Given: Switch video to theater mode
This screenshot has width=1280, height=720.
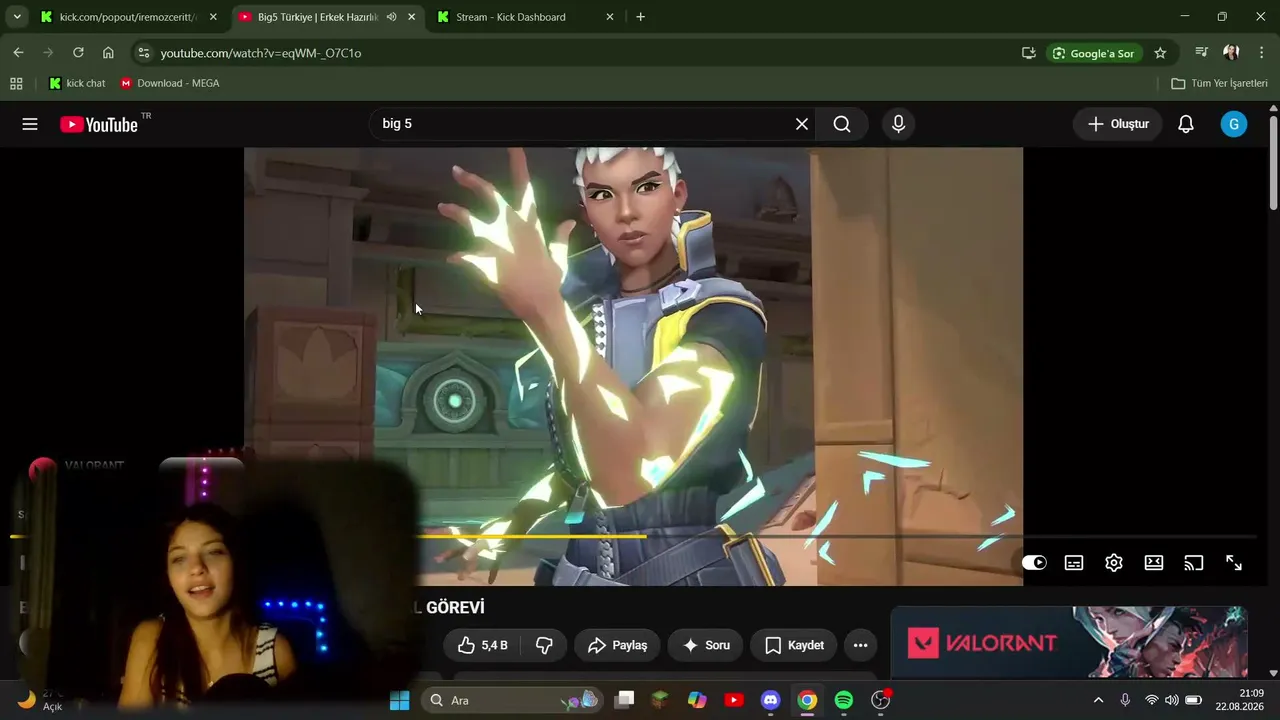Looking at the screenshot, I should tap(1154, 563).
